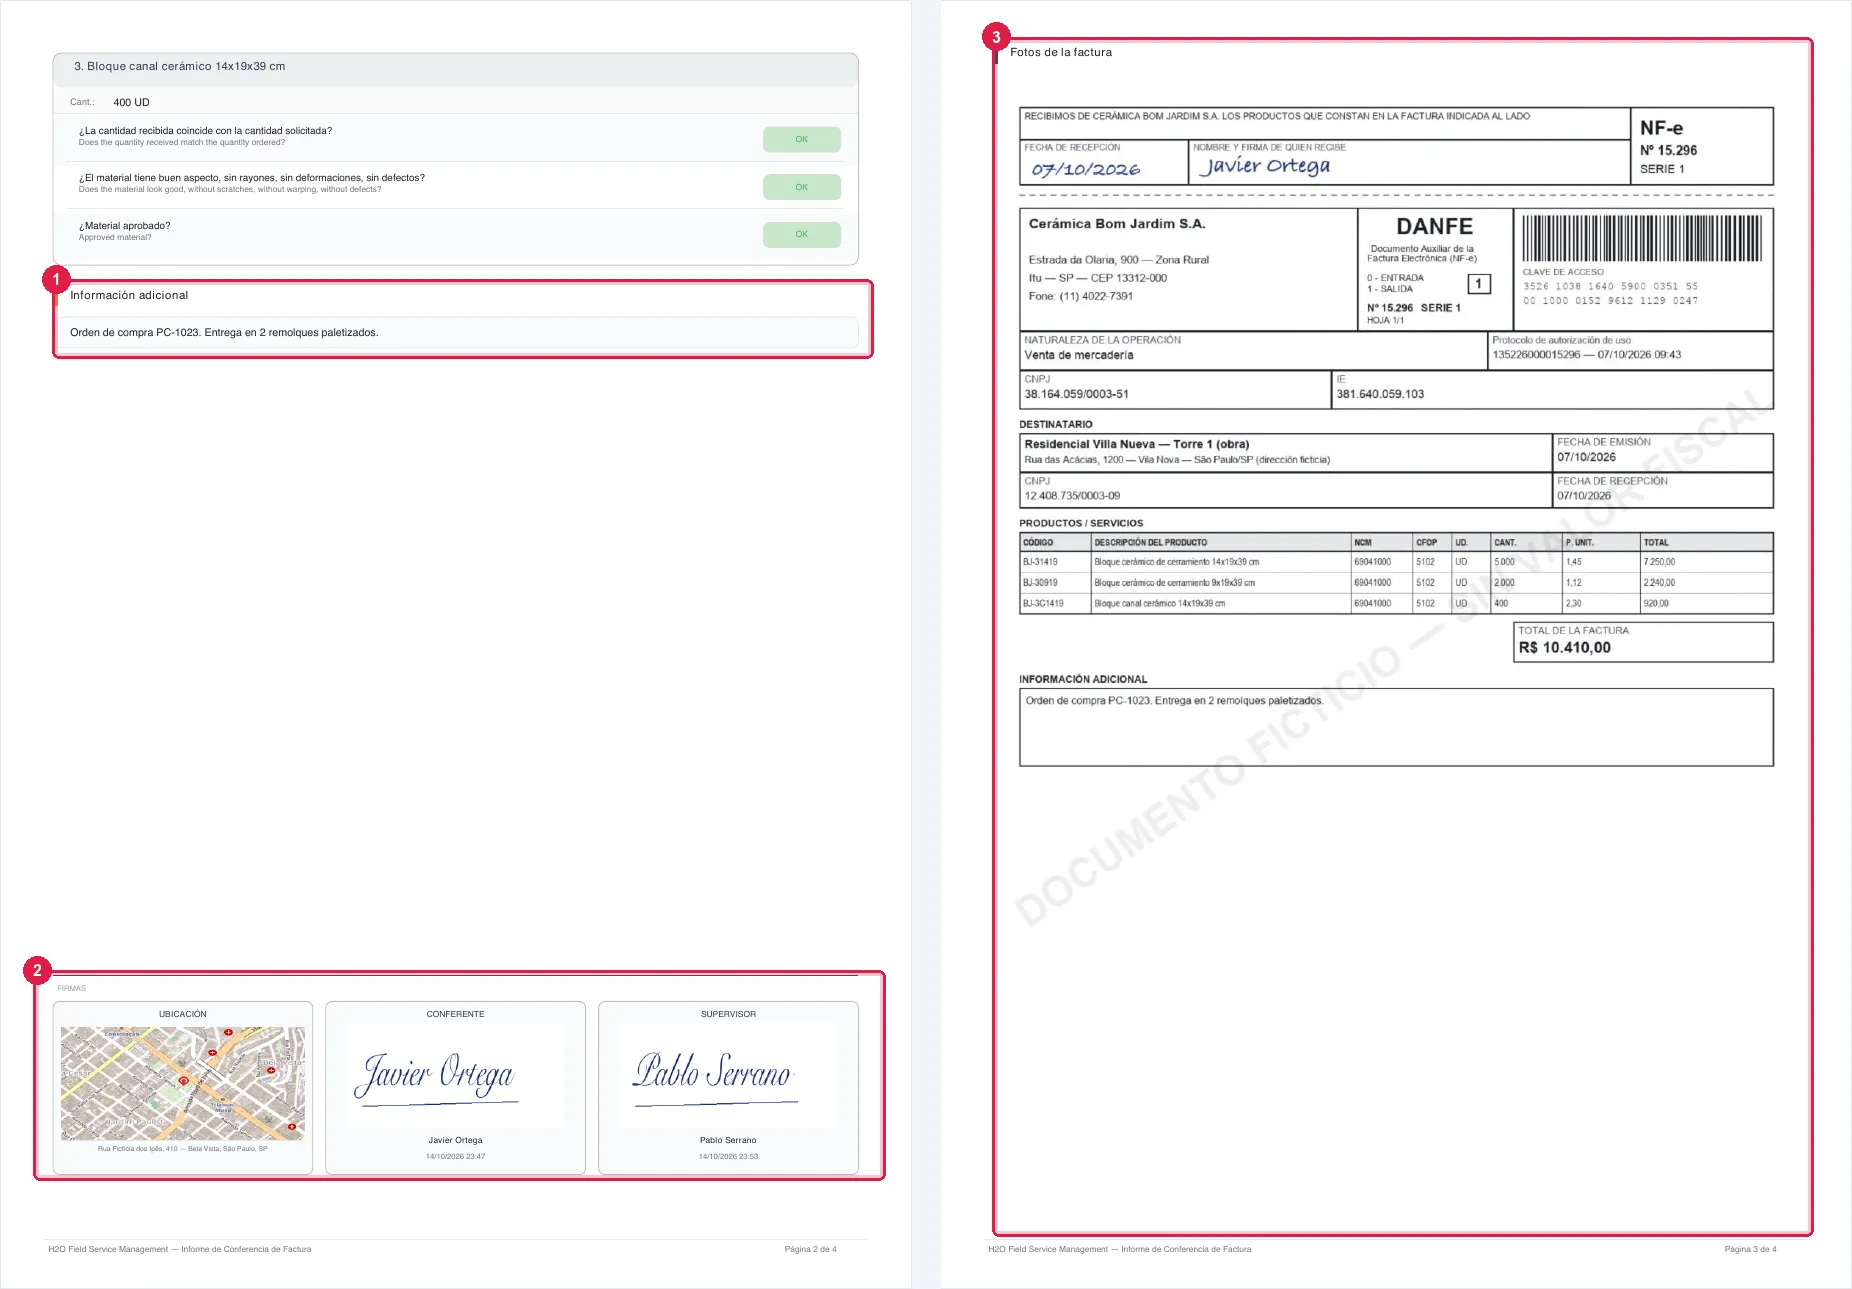Click the 'Cerámica Bom Jardim S.A.' issuer name
Viewport: 1852px width, 1289px height.
pos(1117,224)
